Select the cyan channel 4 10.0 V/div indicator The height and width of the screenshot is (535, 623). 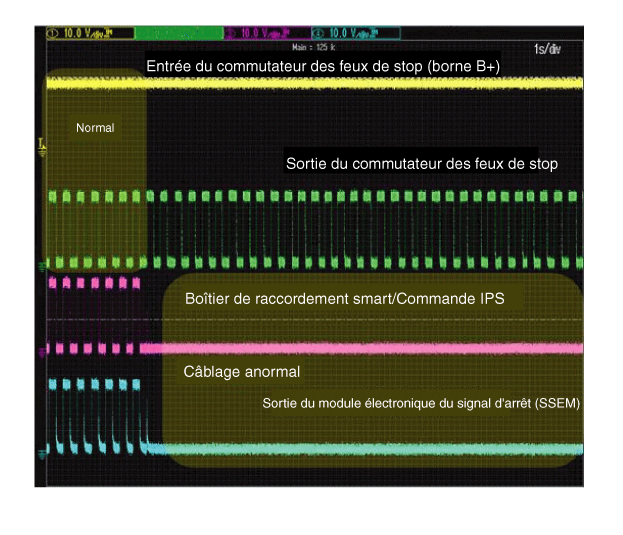(x=356, y=33)
